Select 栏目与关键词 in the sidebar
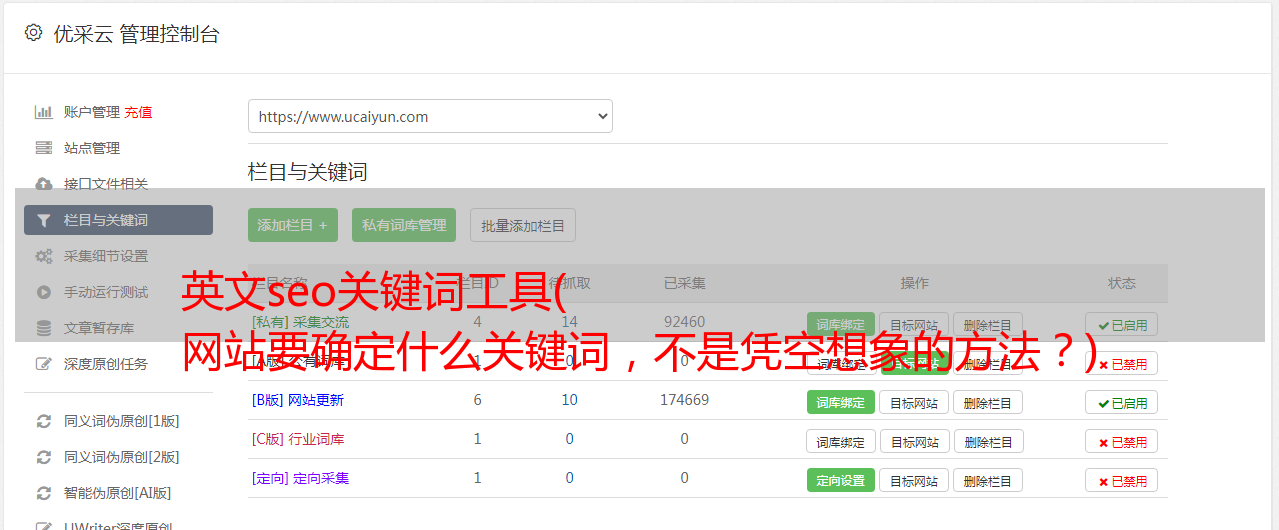This screenshot has height=530, width=1279. (x=118, y=220)
